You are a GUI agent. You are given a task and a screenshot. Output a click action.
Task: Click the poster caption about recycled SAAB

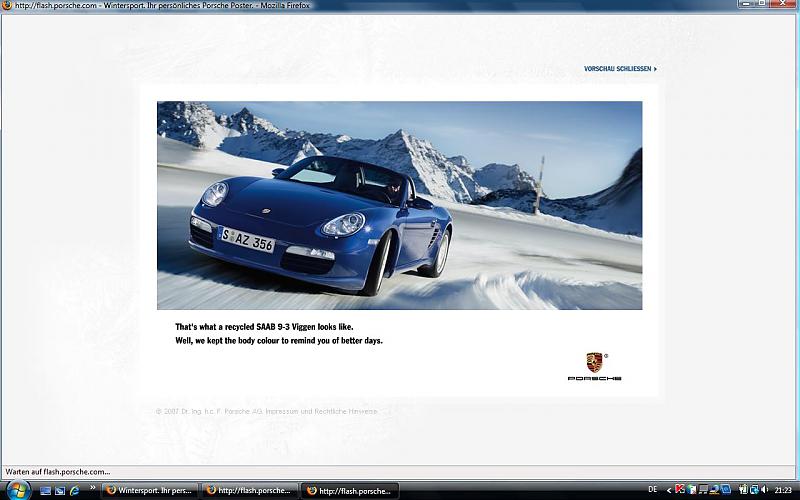click(264, 327)
